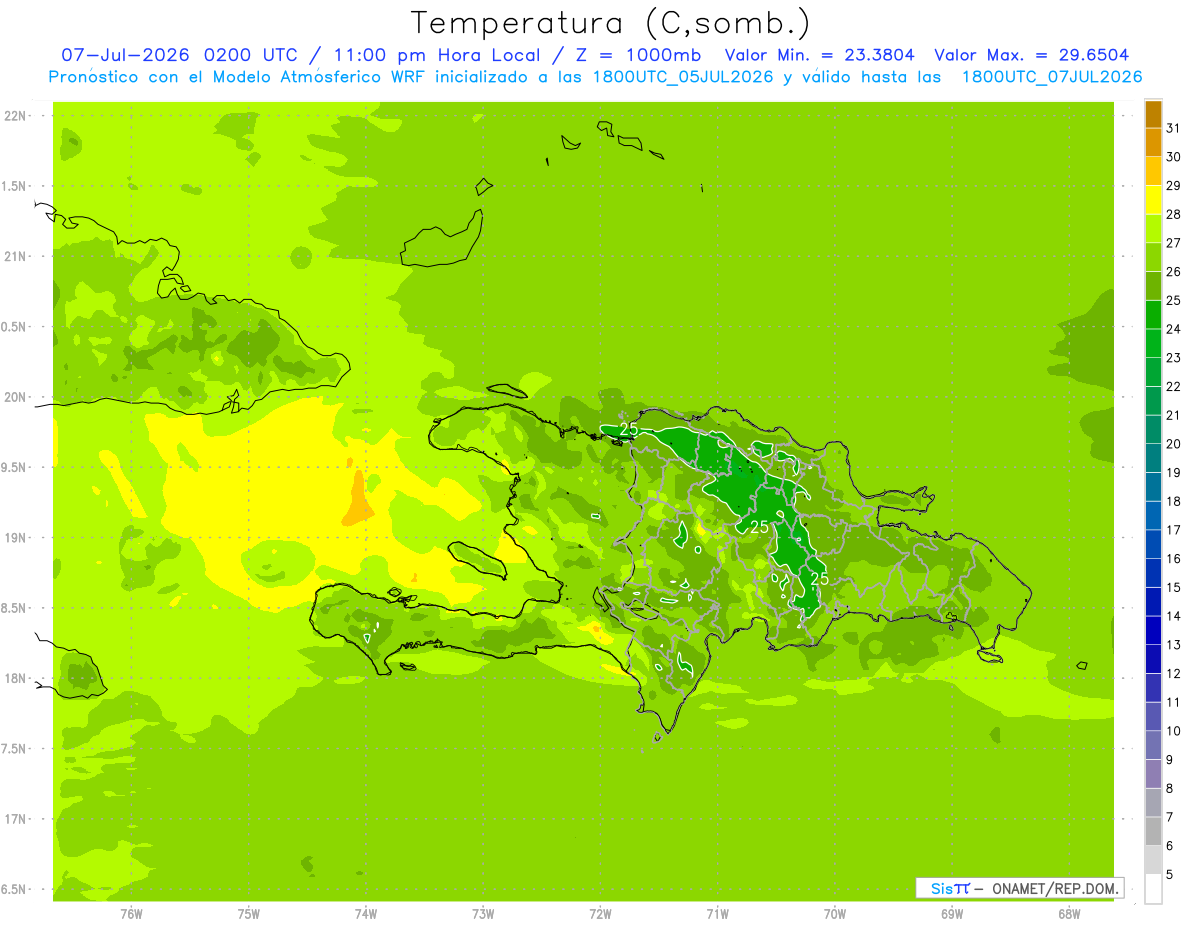This screenshot has height=927, width=1200.
Task: Click the legend number 10
Action: click(x=1173, y=731)
